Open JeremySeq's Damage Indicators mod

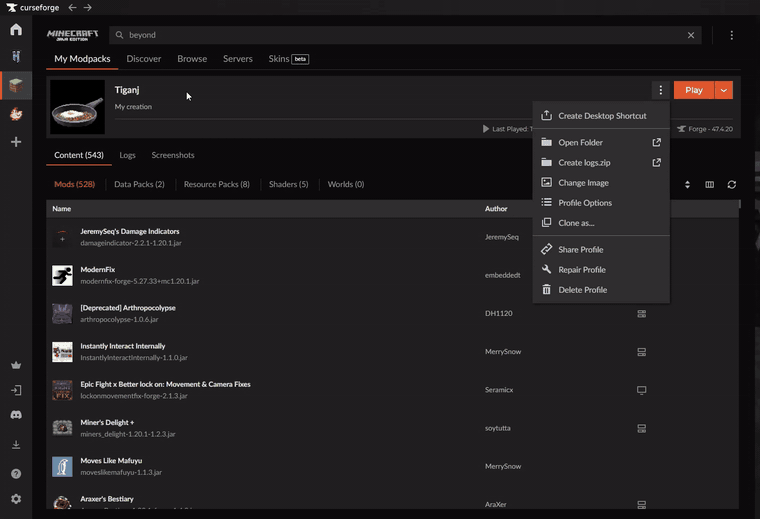[x=130, y=232]
